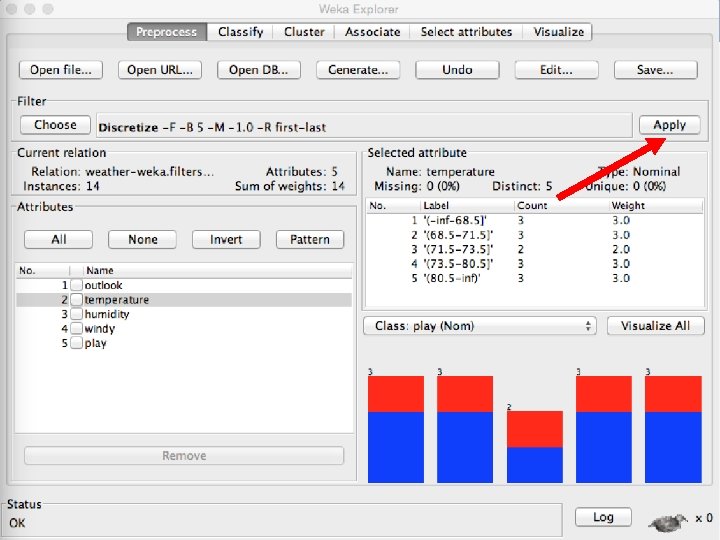Click the '(-inf-68.5]' label row
The width and height of the screenshot is (720, 540).
click(534, 220)
